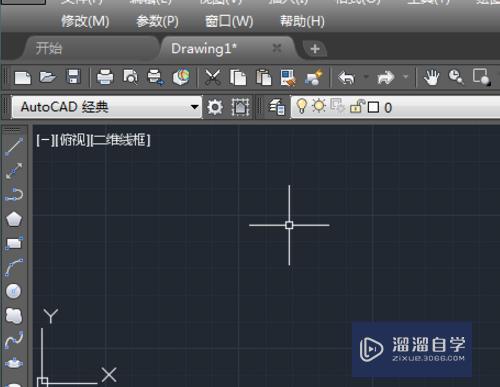Paste from clipboard icon
Screen dimensions: 500x387
click(x=263, y=78)
